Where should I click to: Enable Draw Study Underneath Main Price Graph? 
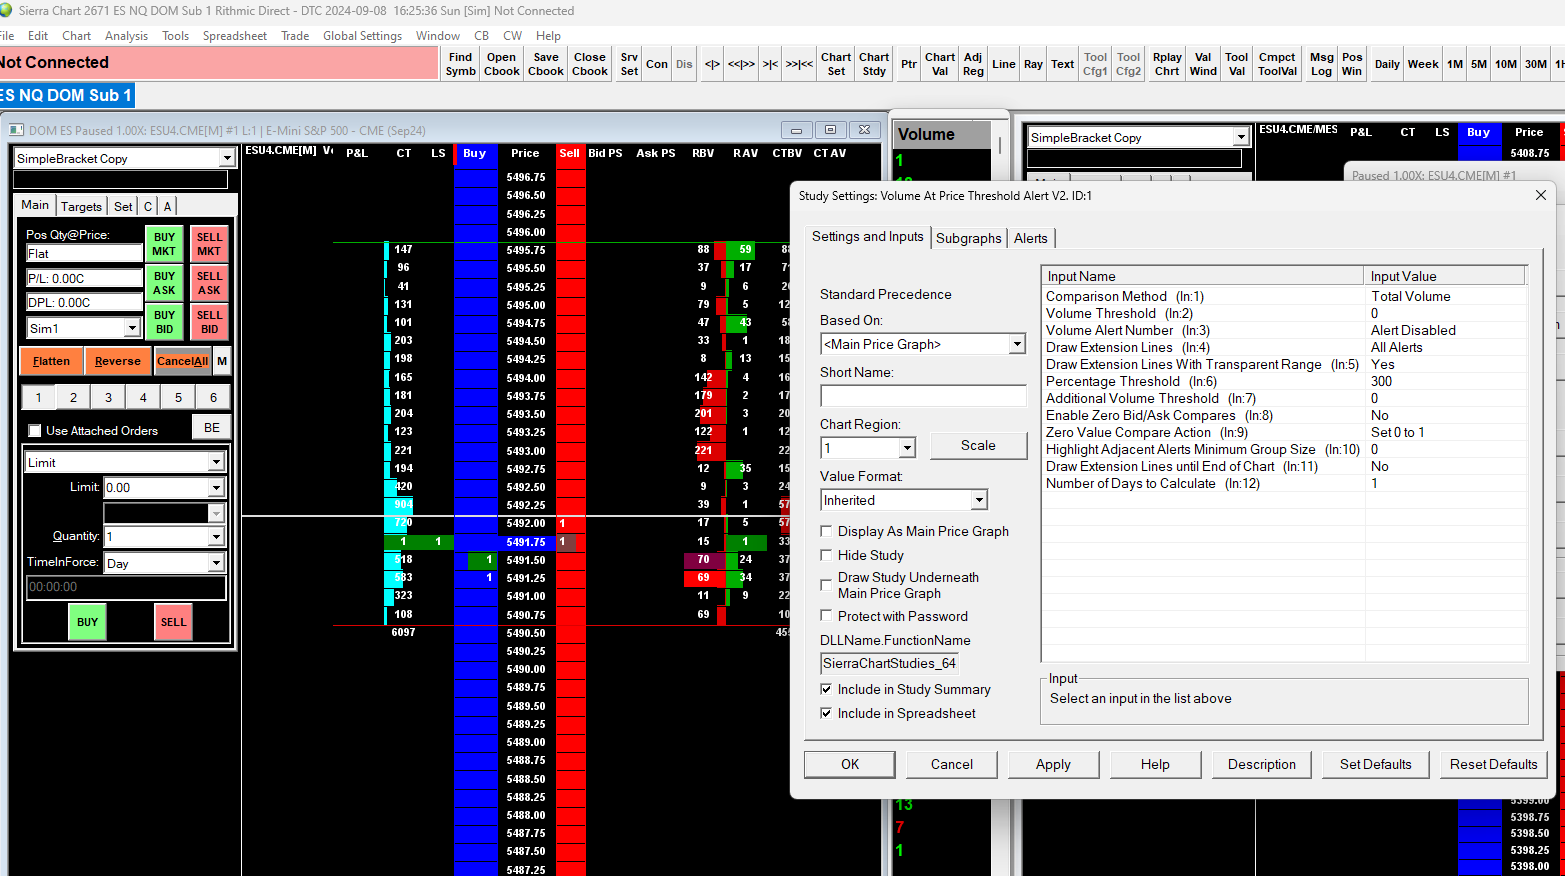coord(826,585)
